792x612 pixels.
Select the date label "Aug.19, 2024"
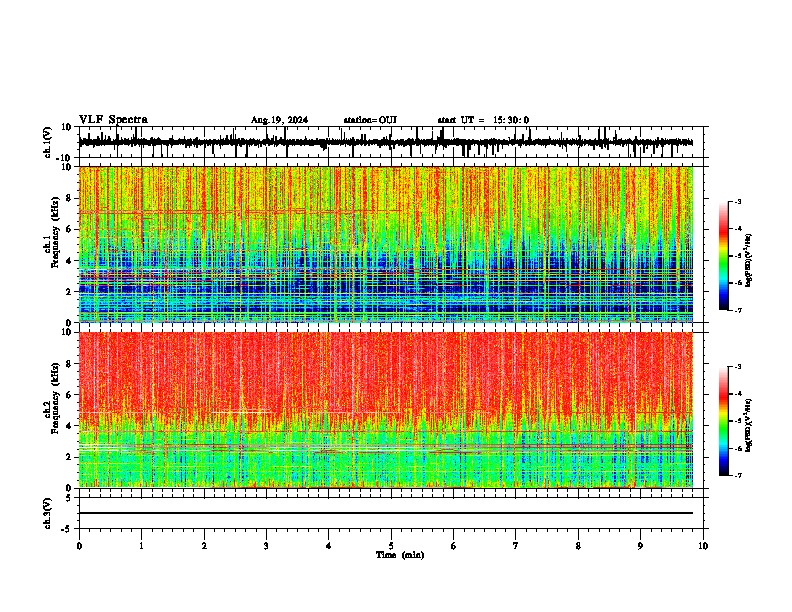279,120
